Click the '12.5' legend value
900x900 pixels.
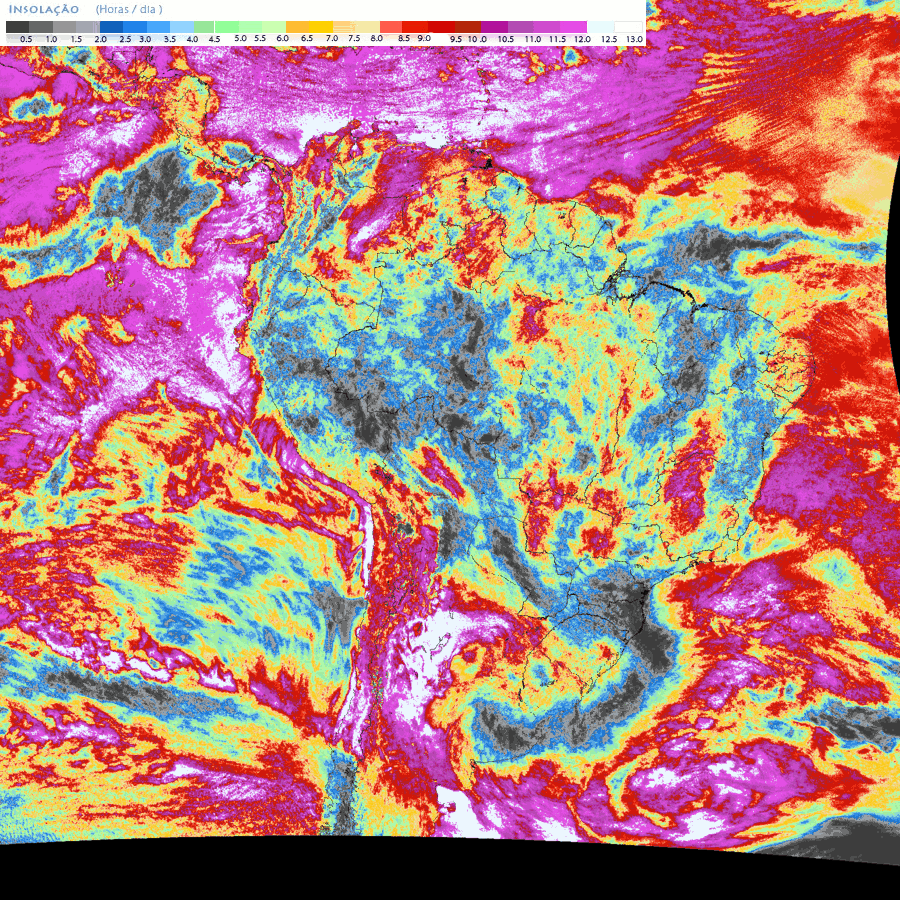coord(609,40)
